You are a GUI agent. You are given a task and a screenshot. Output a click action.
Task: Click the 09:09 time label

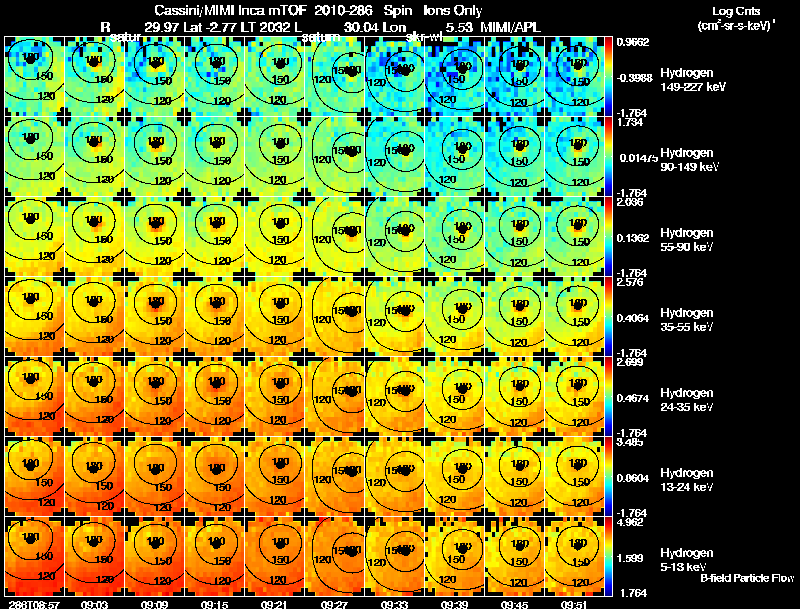click(155, 604)
